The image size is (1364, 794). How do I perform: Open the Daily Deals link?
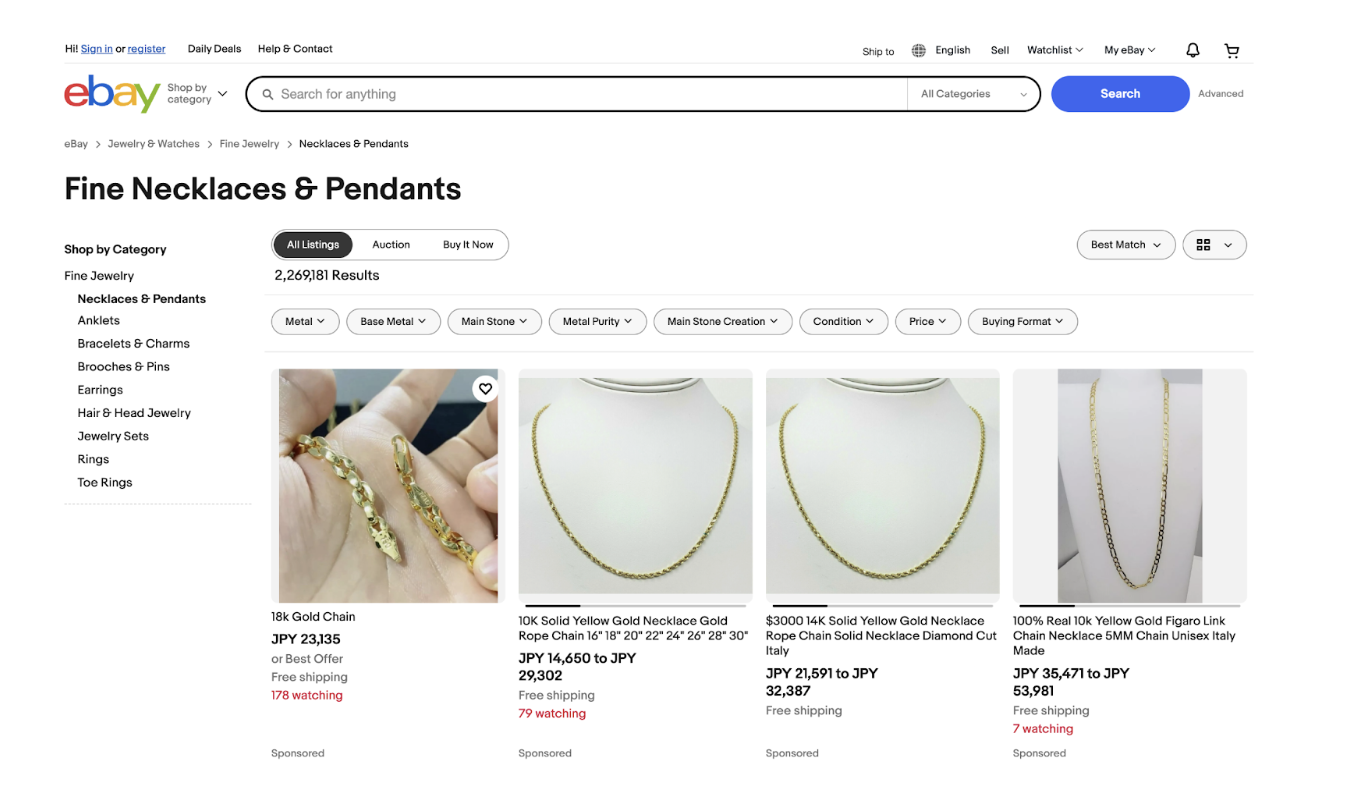(214, 49)
